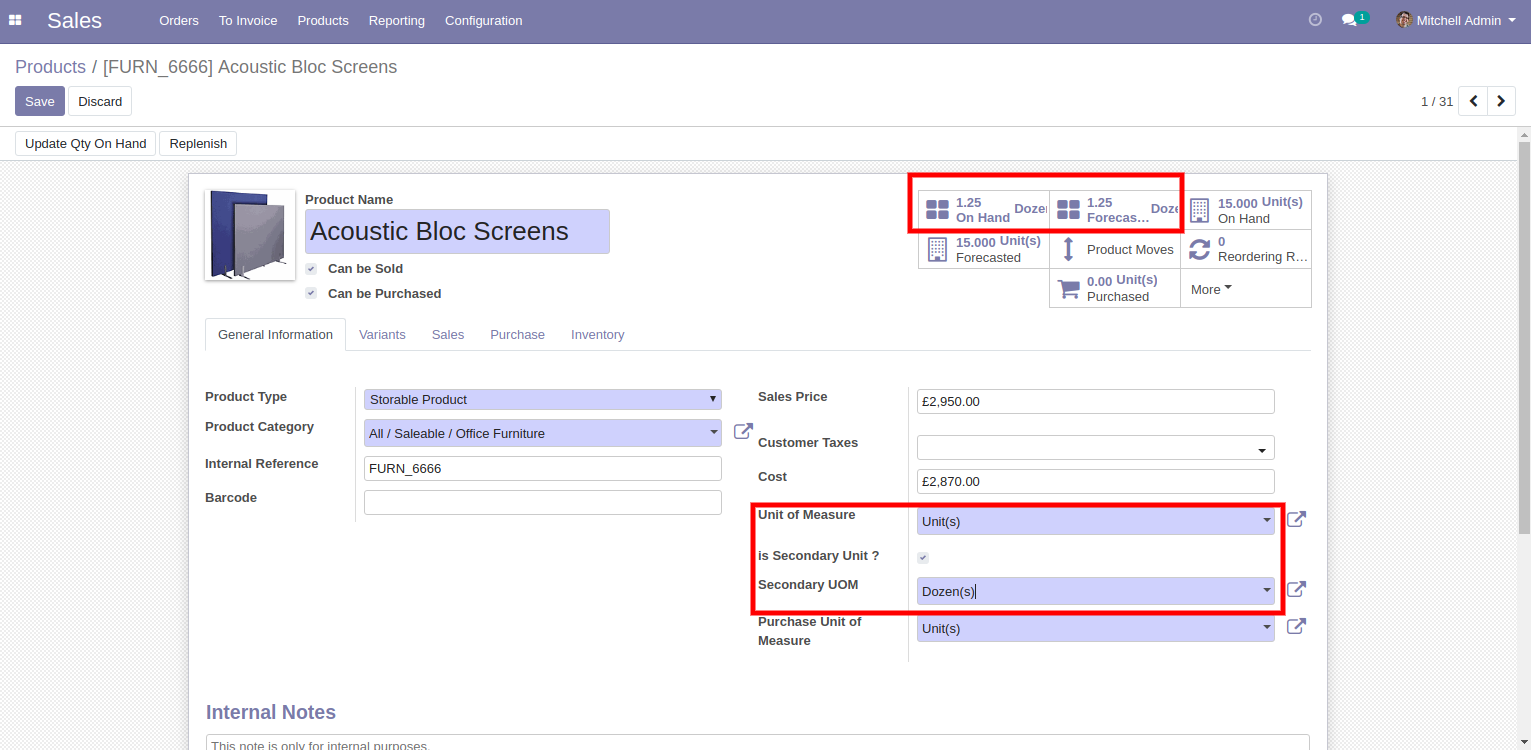Expand the More stat buttons dropdown
The image size is (1531, 750).
point(1211,289)
